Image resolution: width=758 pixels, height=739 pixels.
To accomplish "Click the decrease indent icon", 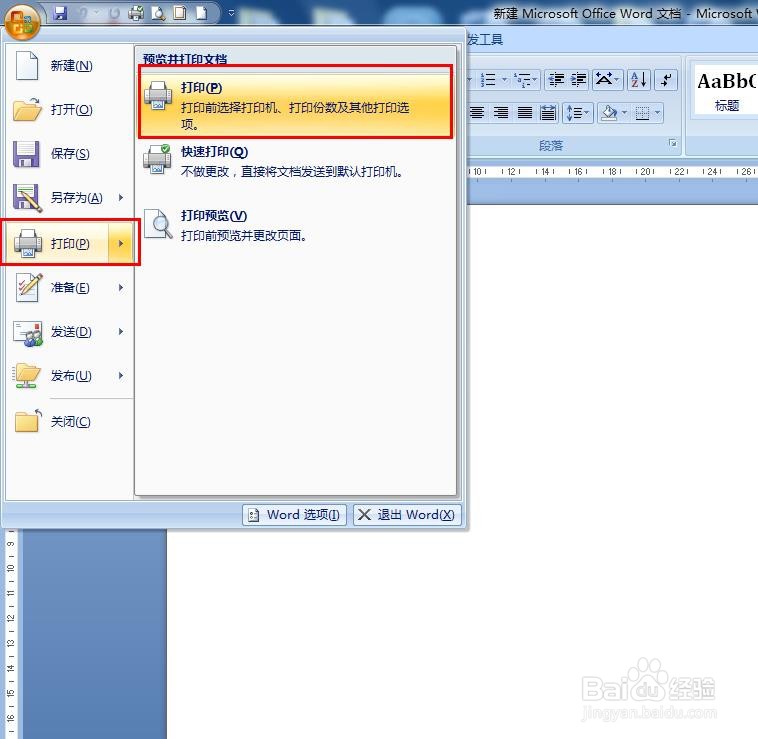I will pos(556,80).
